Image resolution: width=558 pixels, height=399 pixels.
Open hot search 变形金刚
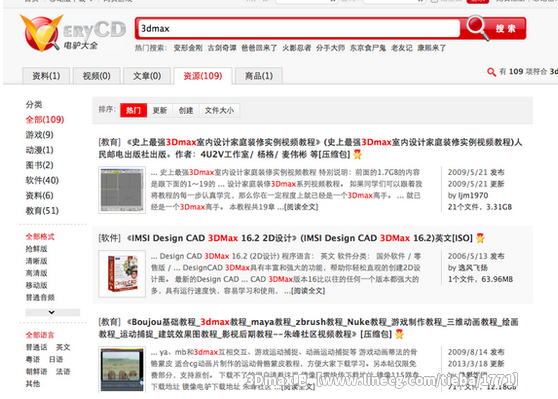click(188, 48)
